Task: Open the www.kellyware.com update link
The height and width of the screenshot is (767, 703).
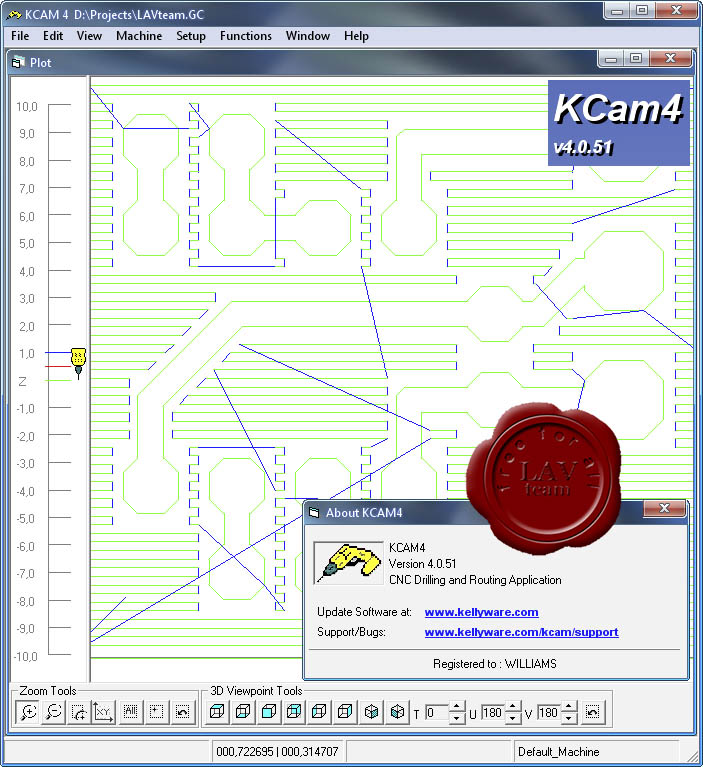Action: pos(481,612)
